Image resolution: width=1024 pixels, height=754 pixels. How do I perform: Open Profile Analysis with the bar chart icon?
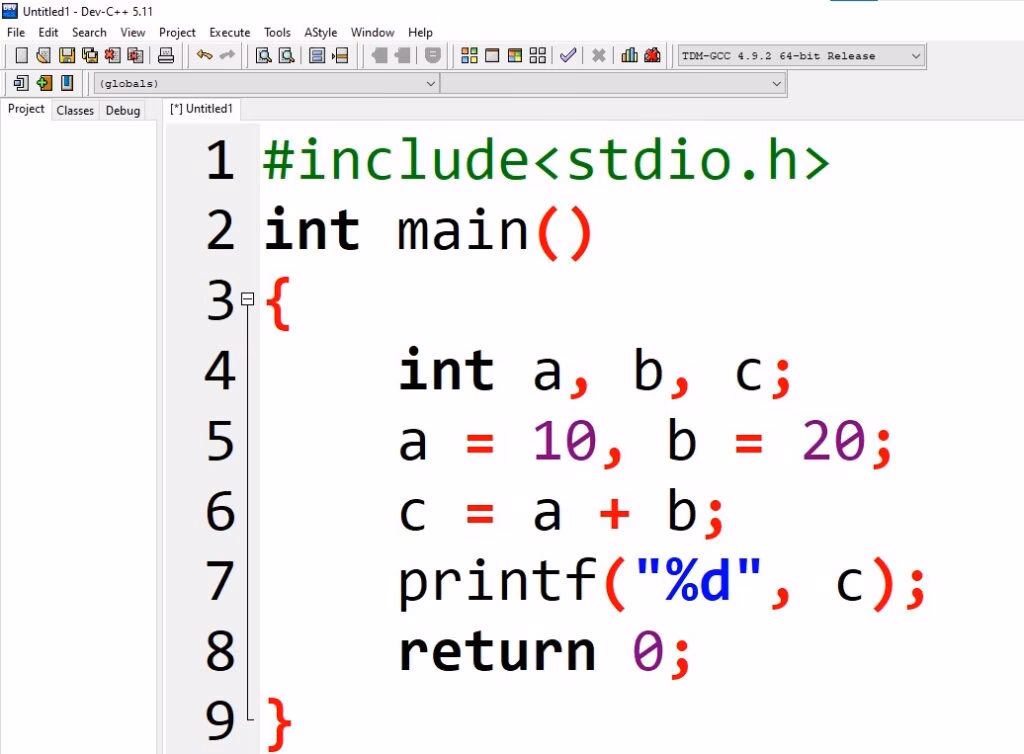point(630,55)
